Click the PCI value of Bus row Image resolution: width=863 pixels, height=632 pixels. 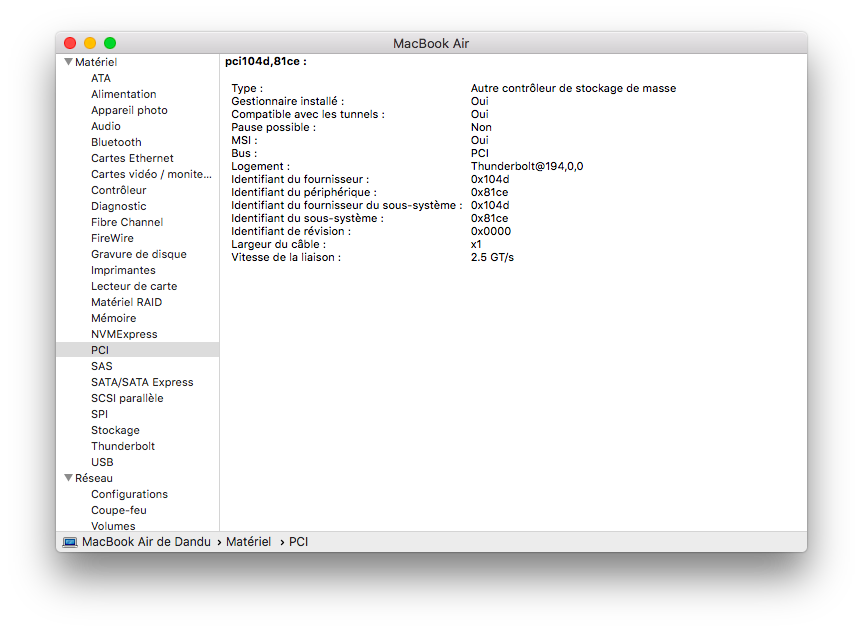point(480,153)
